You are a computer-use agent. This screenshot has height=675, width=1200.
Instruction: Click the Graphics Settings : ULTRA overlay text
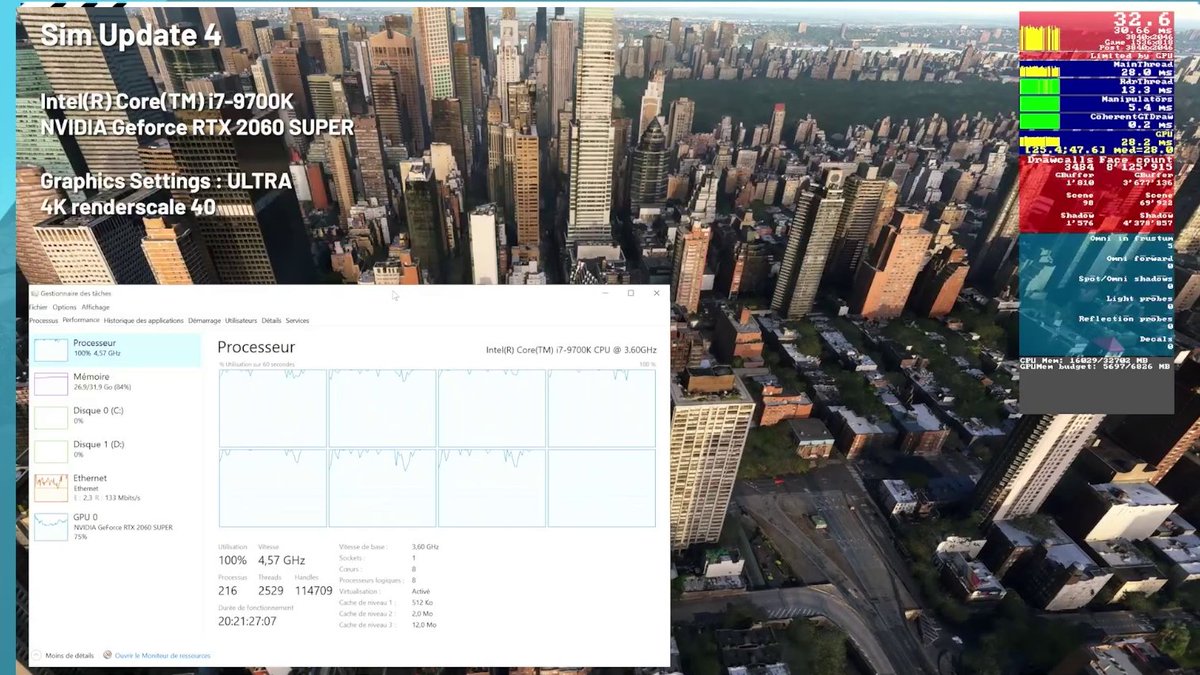click(x=166, y=181)
